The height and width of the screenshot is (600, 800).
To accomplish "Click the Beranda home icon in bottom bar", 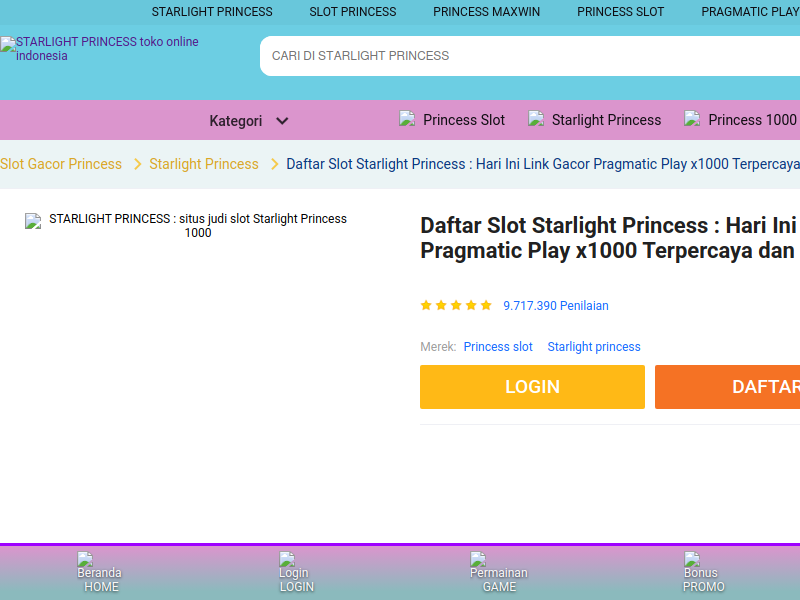I will [x=85, y=559].
